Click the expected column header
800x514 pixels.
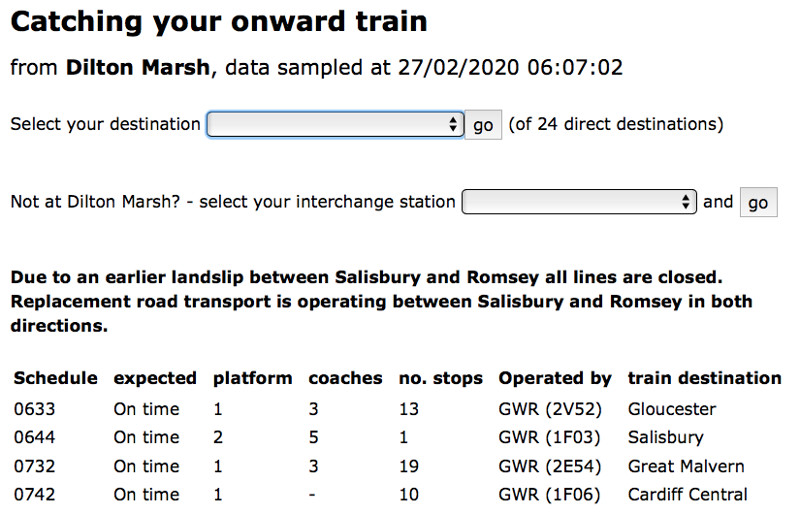[x=155, y=378]
